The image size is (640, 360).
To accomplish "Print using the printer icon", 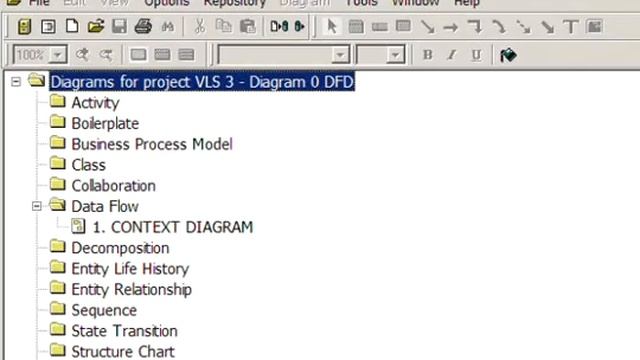I will [143, 27].
